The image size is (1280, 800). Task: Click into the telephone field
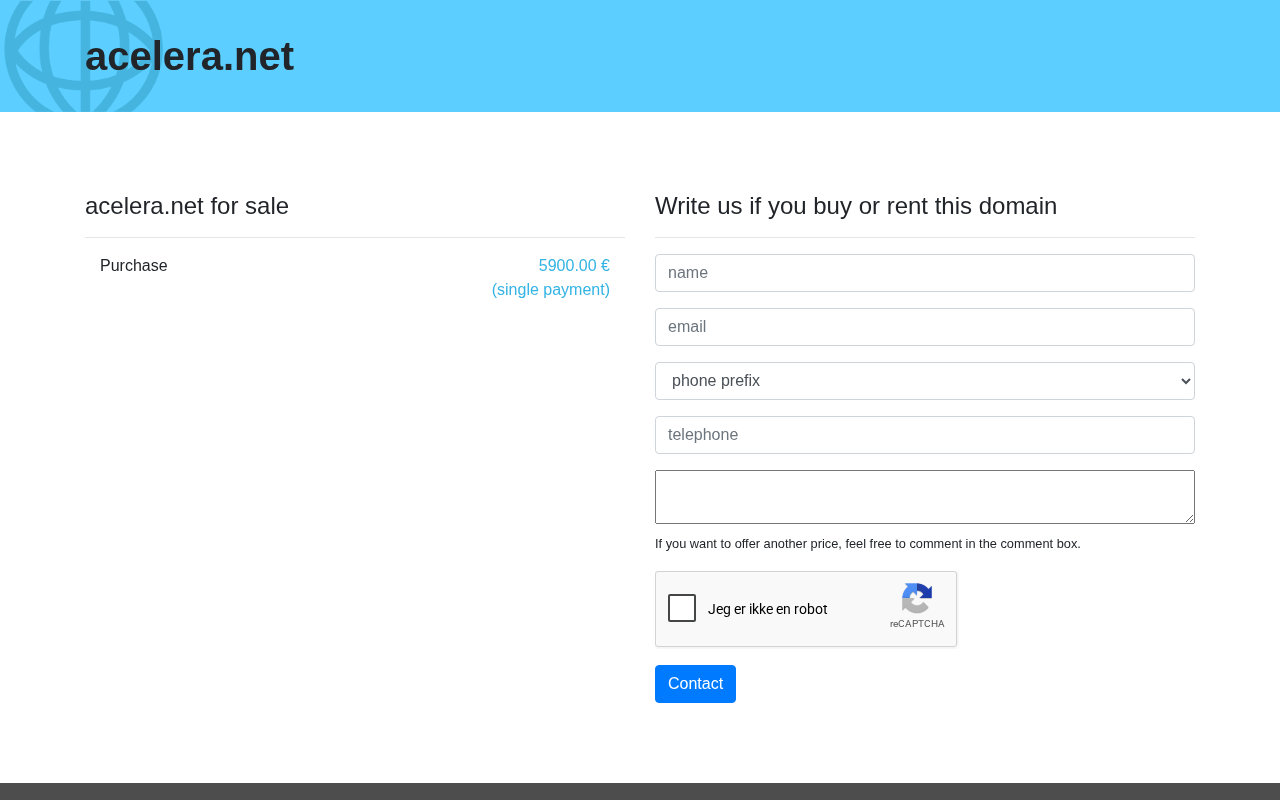(x=925, y=435)
